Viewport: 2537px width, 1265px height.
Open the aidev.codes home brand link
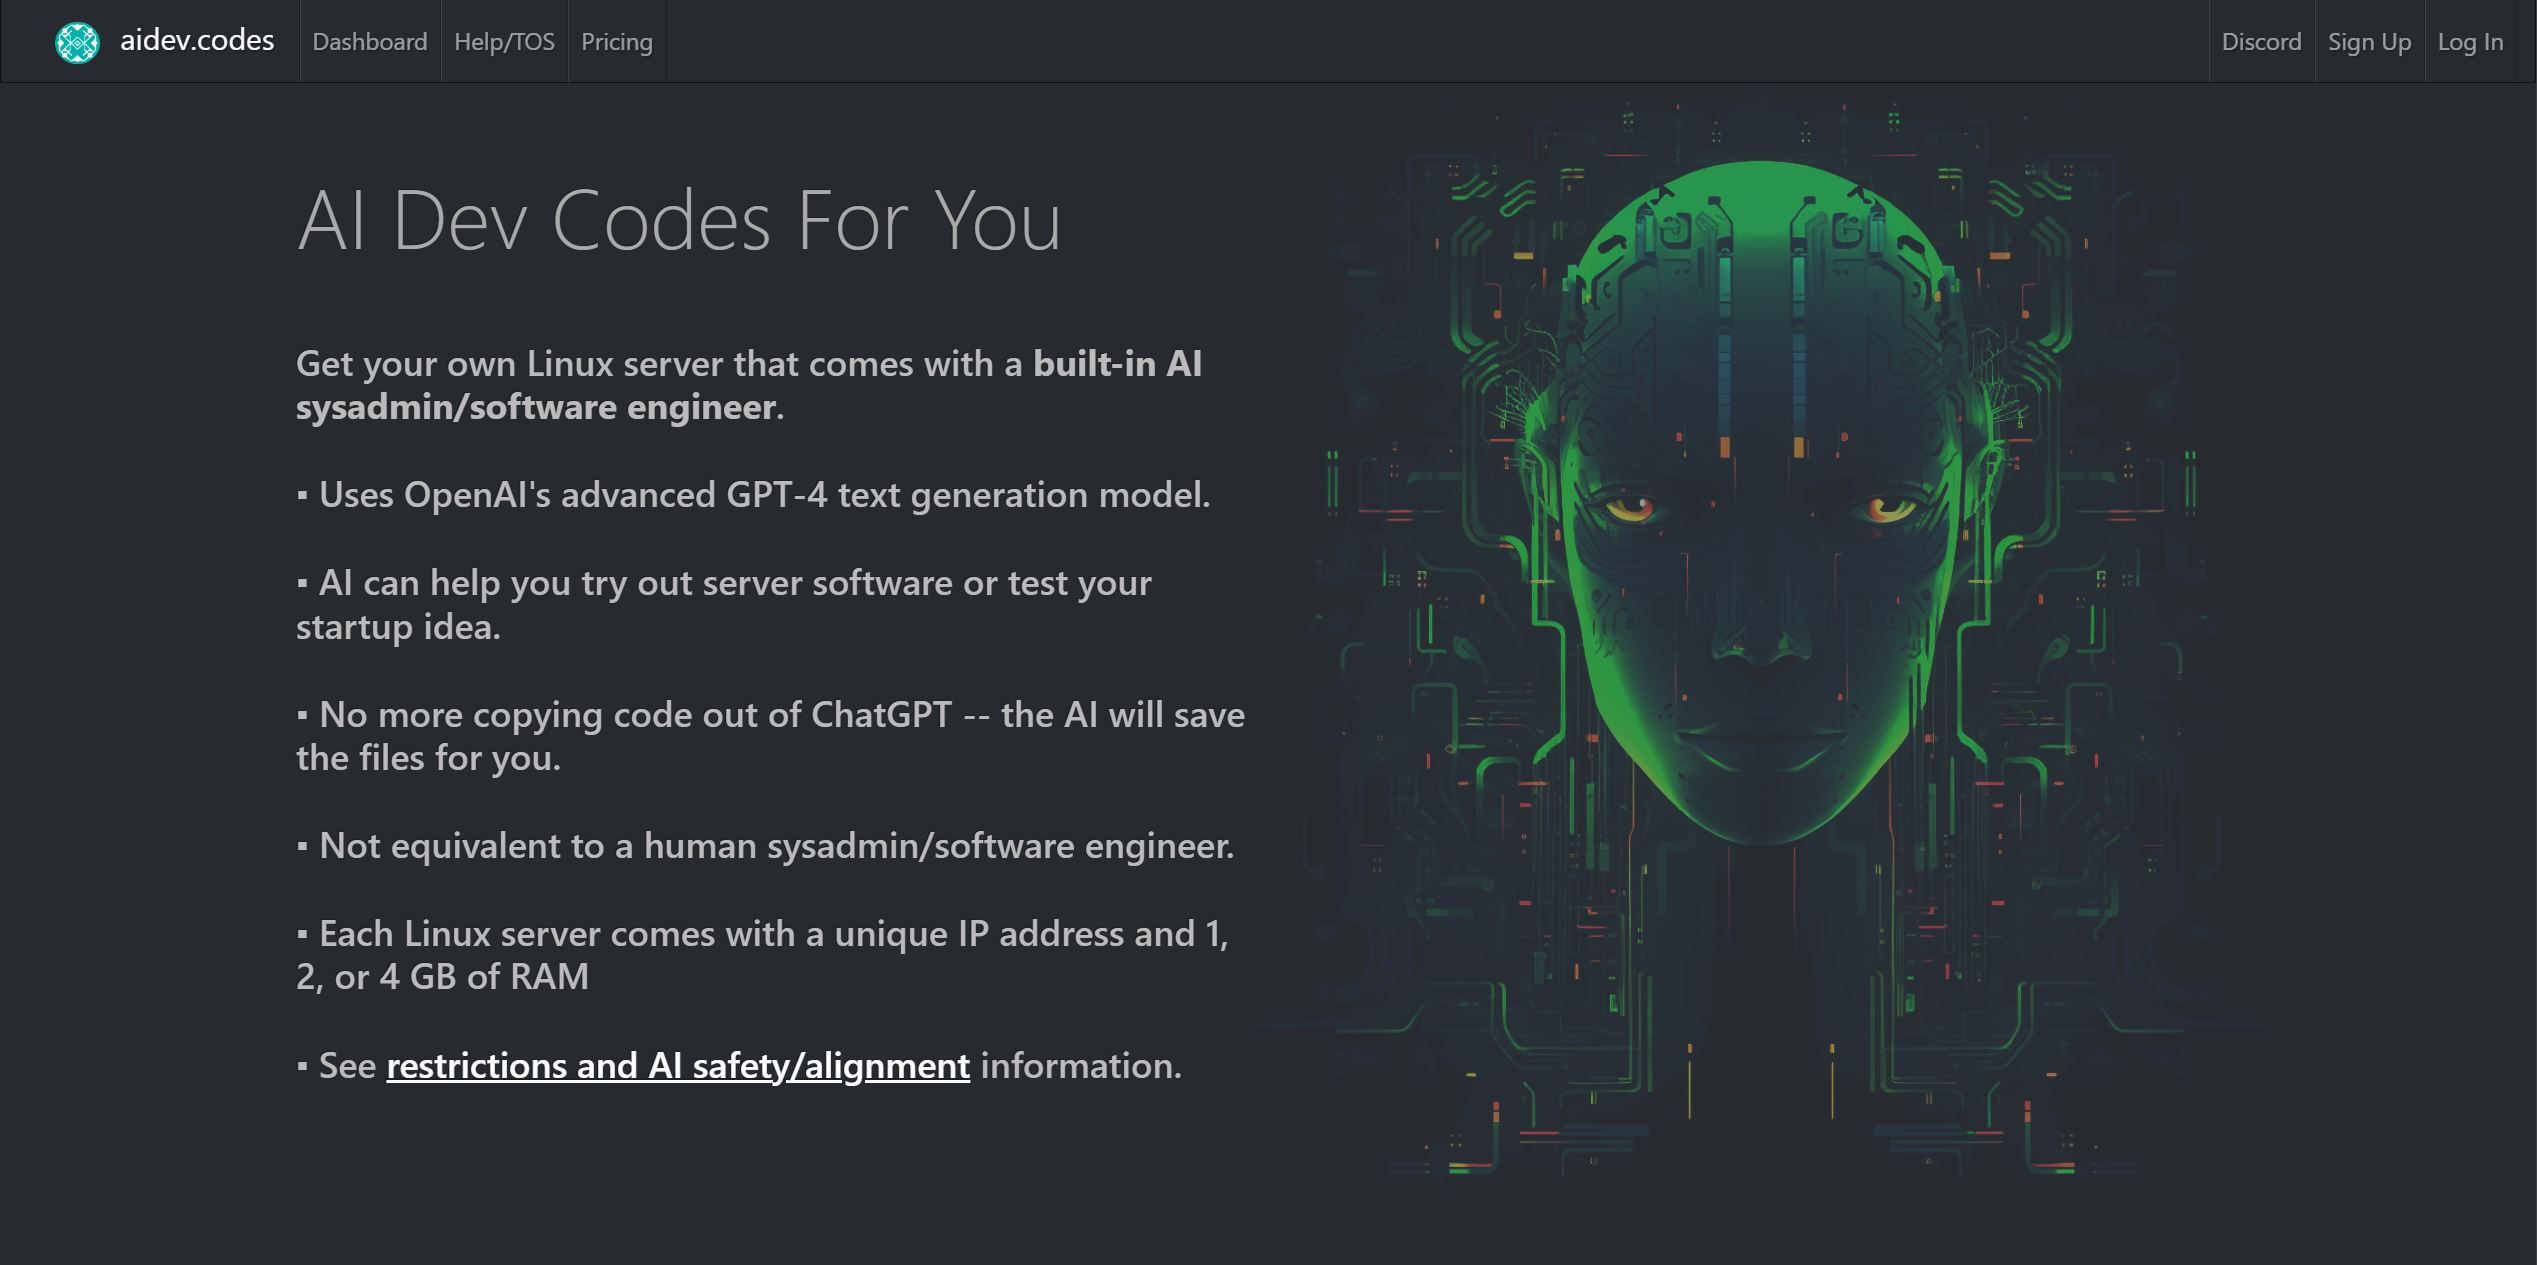click(x=196, y=41)
